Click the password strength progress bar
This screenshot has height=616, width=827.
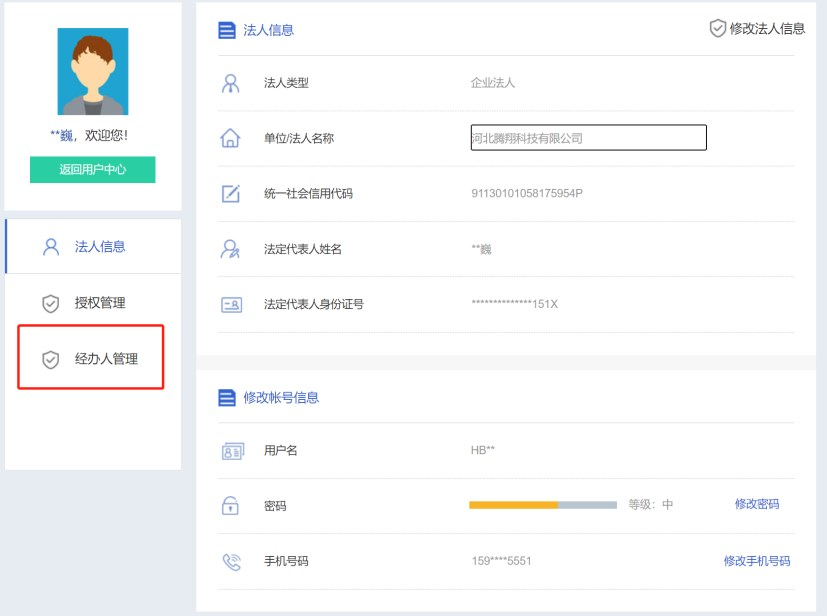(x=542, y=505)
